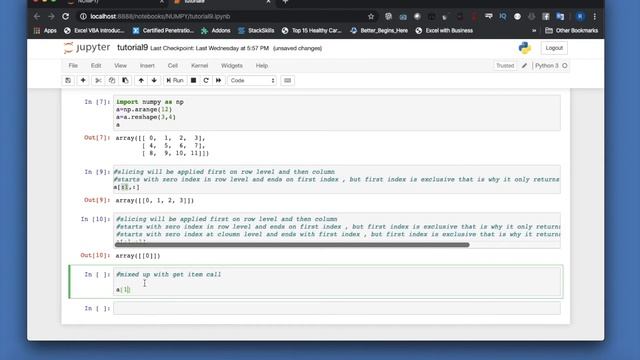
Task: Open the Cell menu
Action: [173, 65]
